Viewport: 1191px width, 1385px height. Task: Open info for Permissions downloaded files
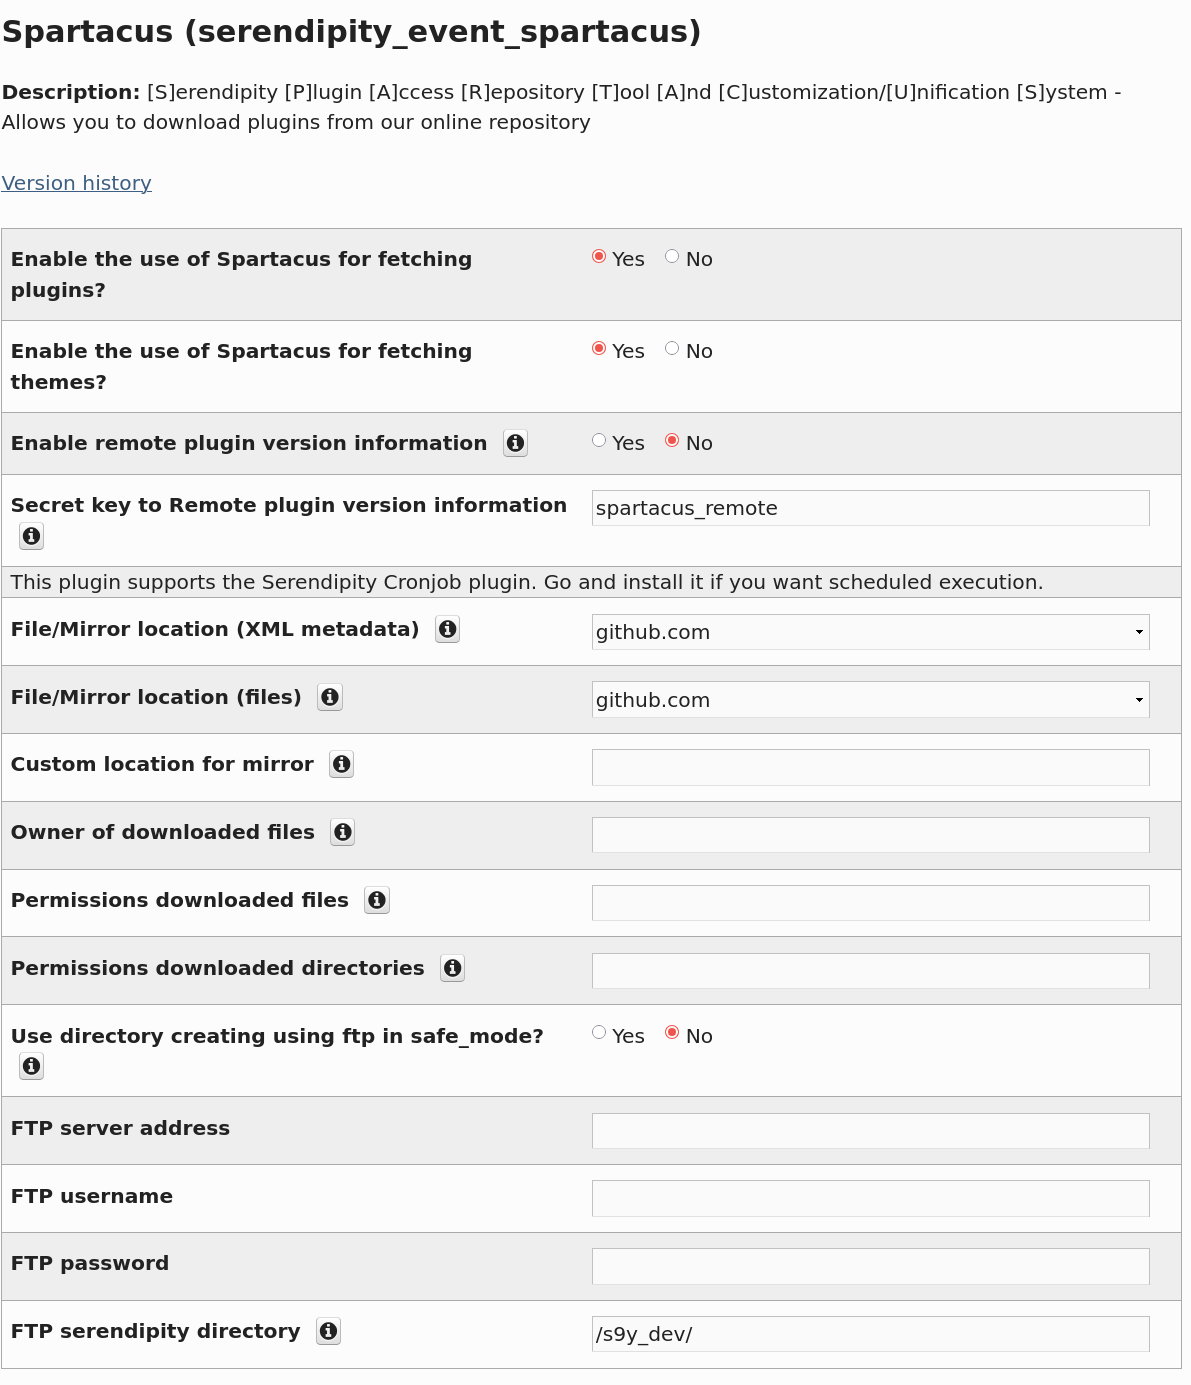pyautogui.click(x=377, y=900)
